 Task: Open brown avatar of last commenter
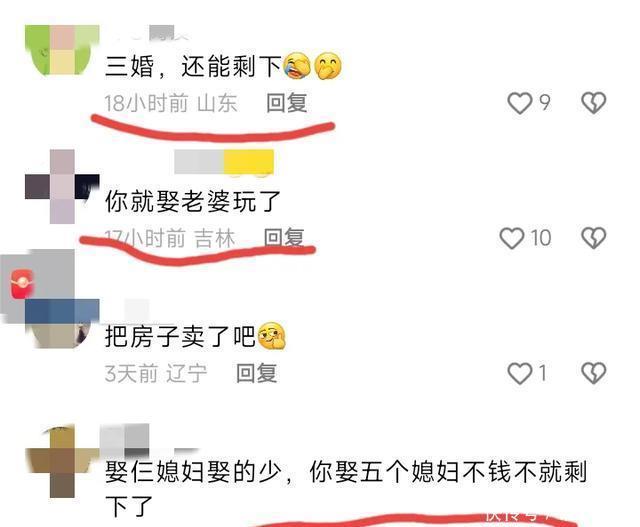pos(62,461)
